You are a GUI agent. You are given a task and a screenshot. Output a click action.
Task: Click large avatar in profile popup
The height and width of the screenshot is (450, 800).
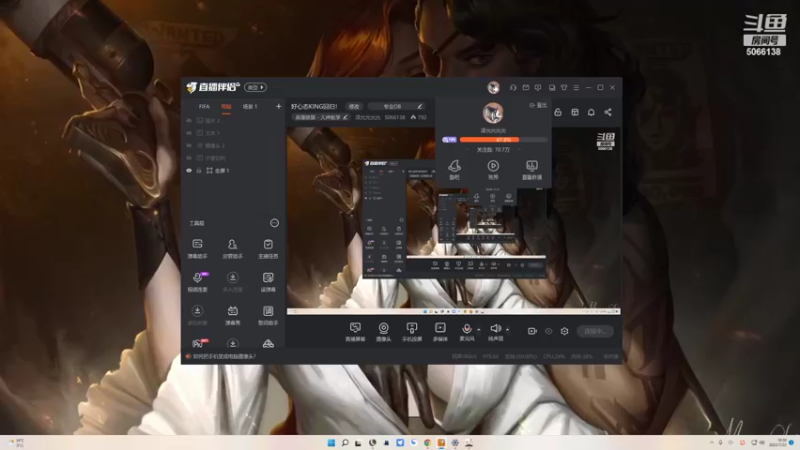[x=493, y=113]
